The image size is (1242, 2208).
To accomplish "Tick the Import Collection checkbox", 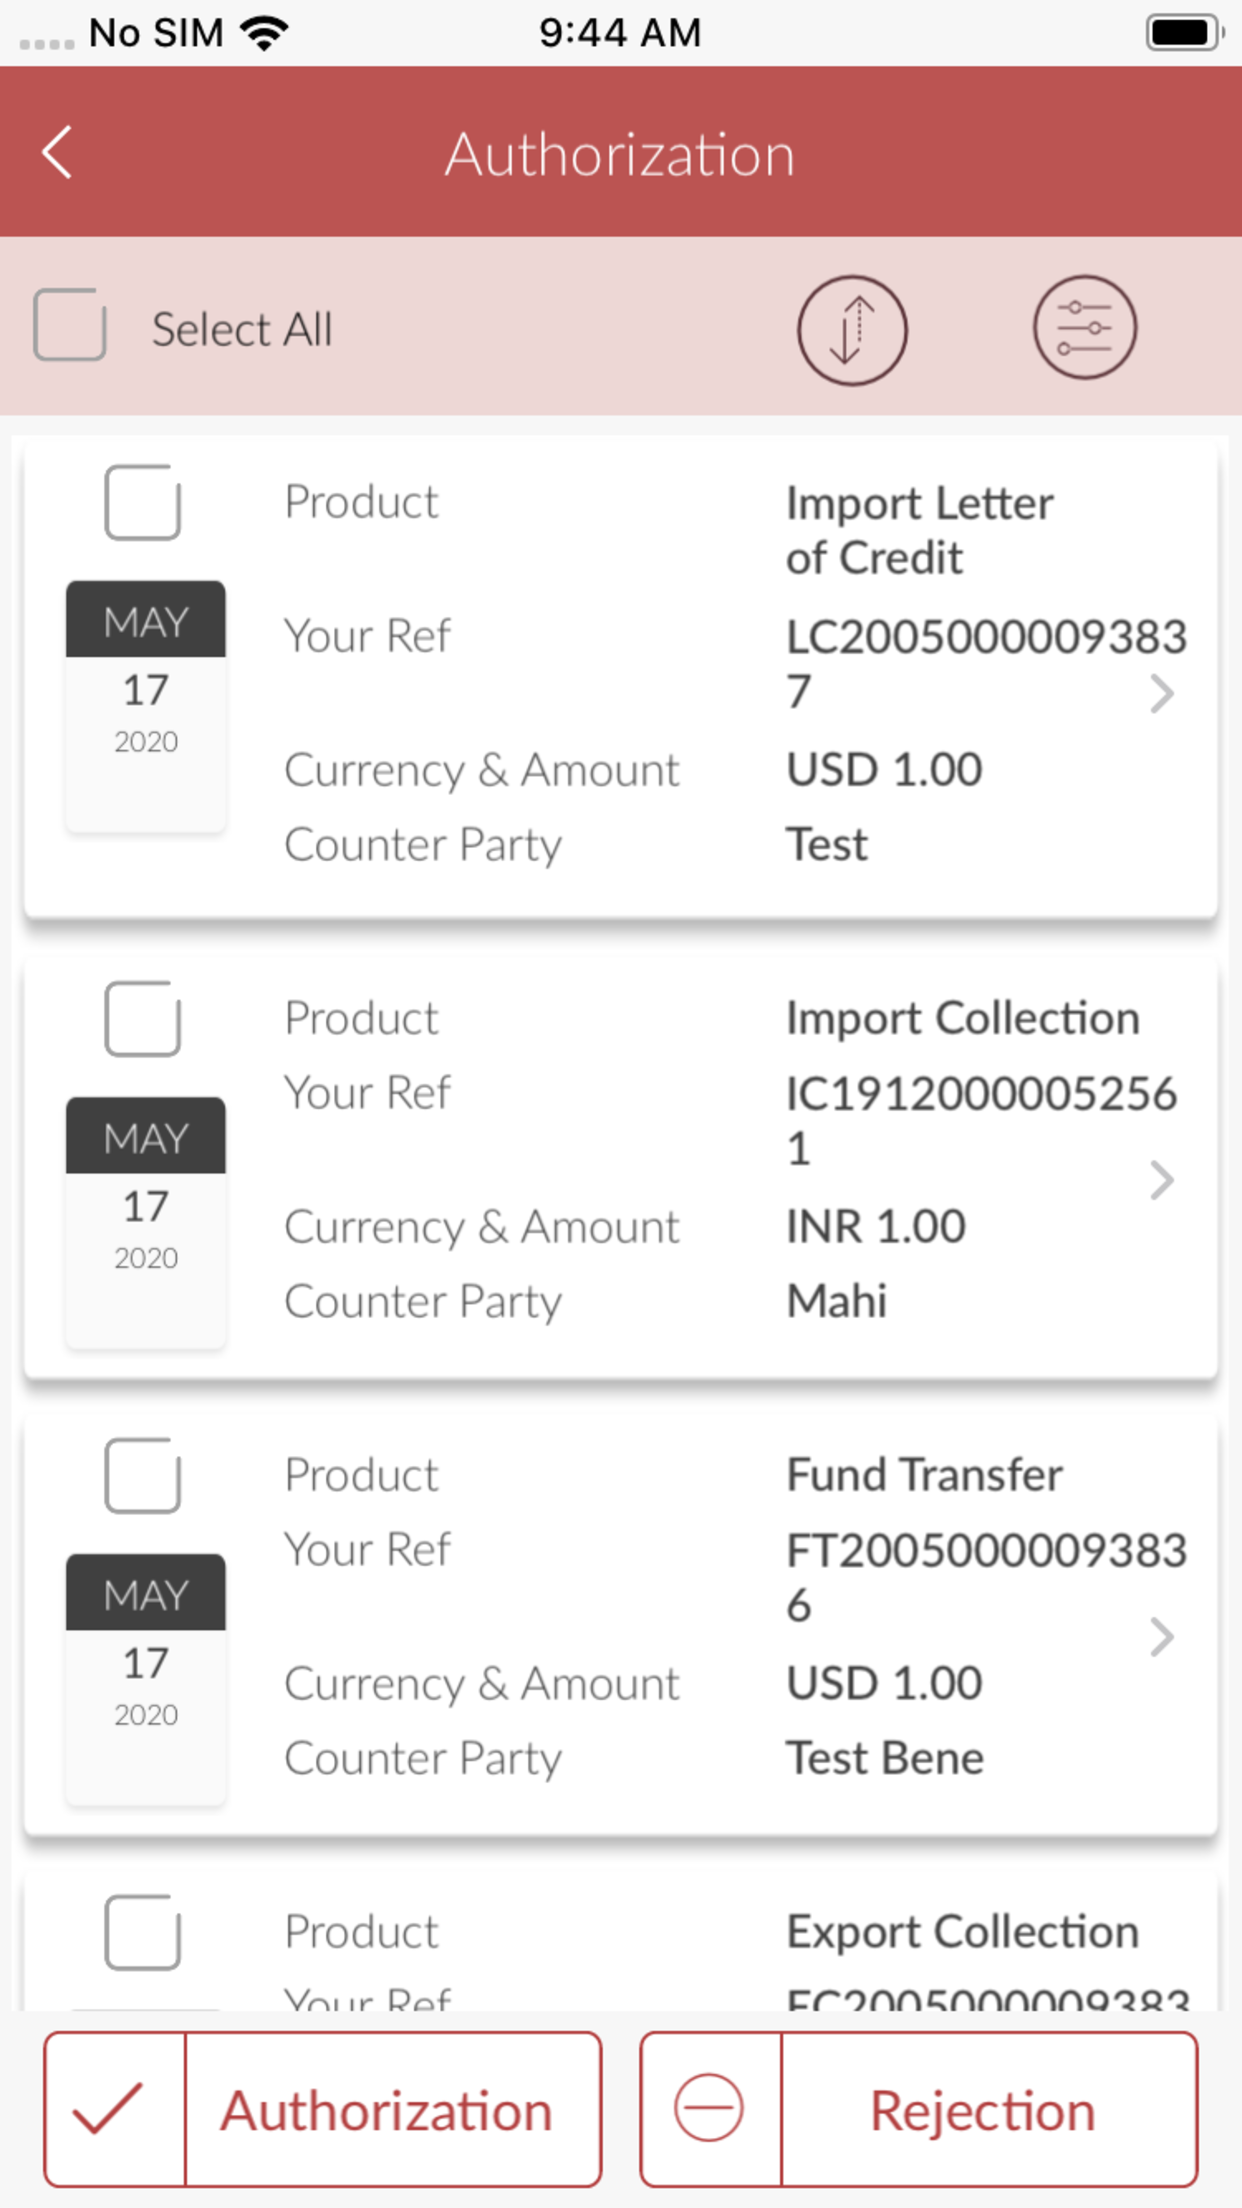I will click(x=143, y=1019).
